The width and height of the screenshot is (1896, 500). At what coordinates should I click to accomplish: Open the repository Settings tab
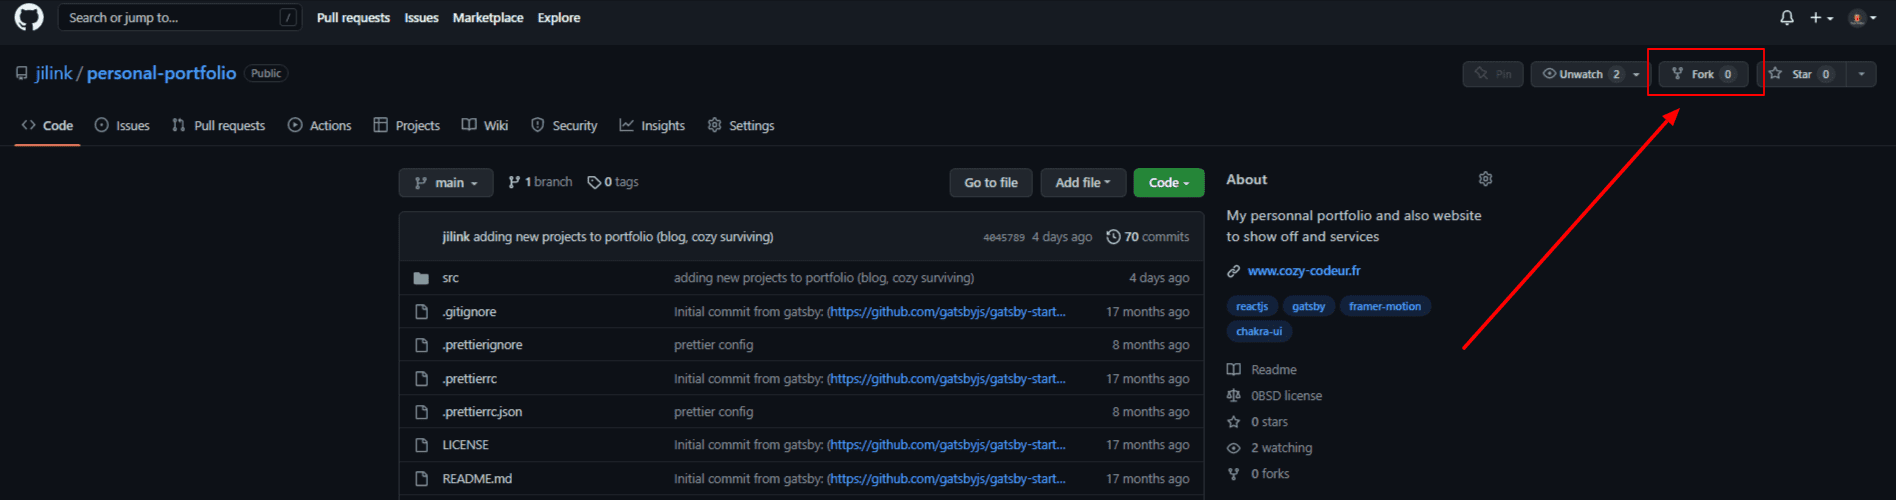click(741, 125)
